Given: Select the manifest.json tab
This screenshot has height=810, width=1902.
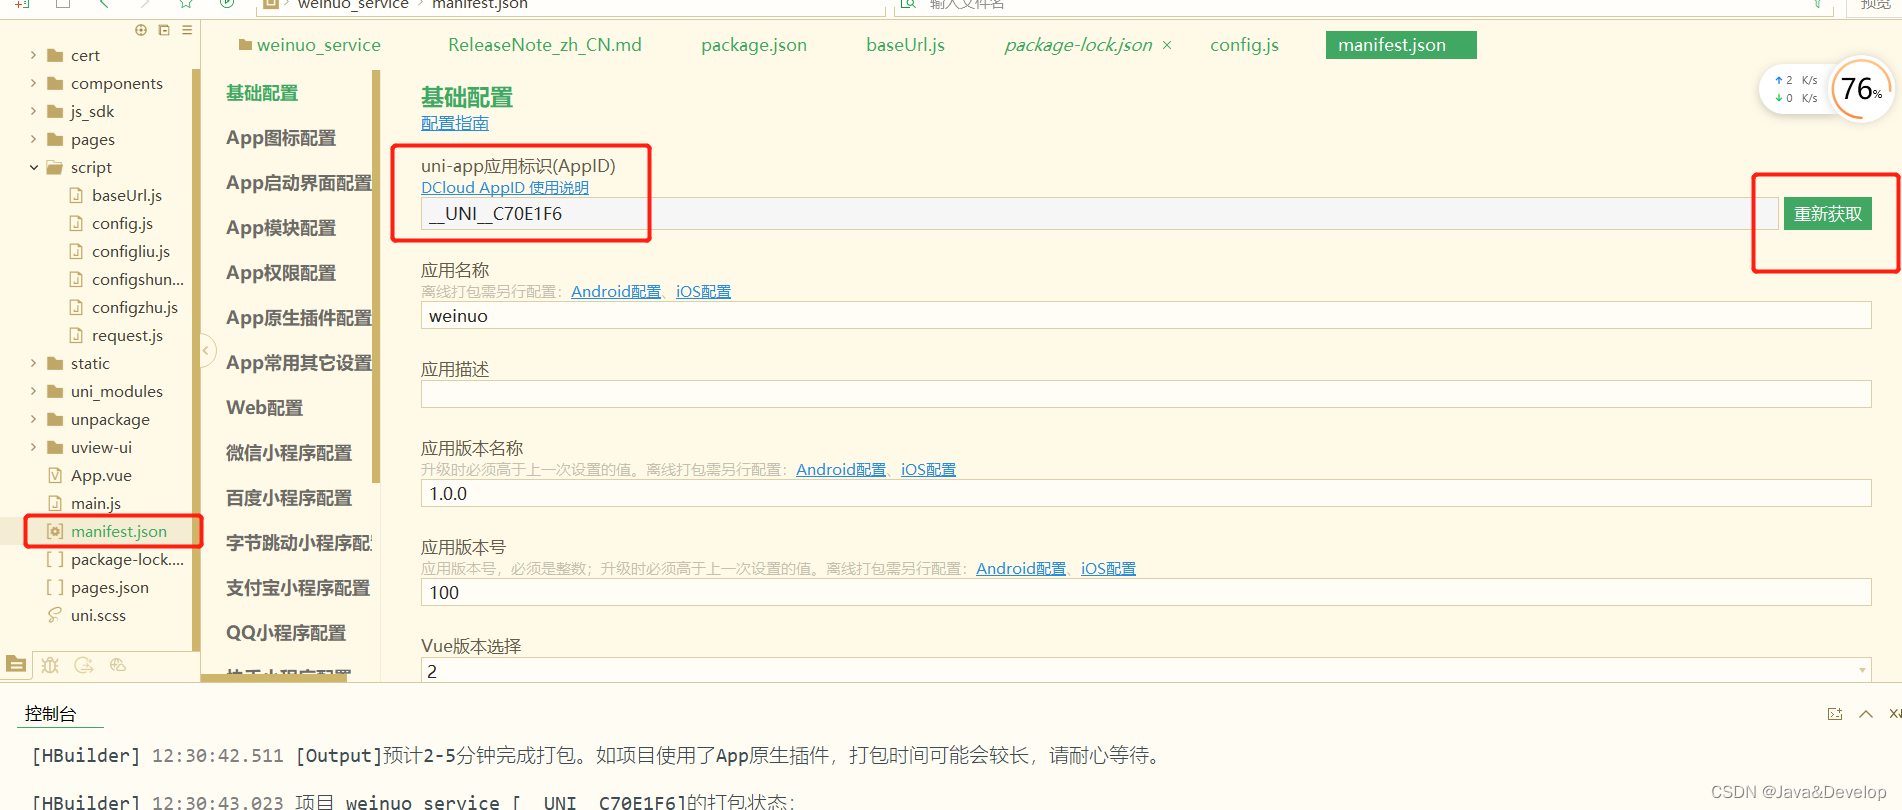Looking at the screenshot, I should 1401,45.
